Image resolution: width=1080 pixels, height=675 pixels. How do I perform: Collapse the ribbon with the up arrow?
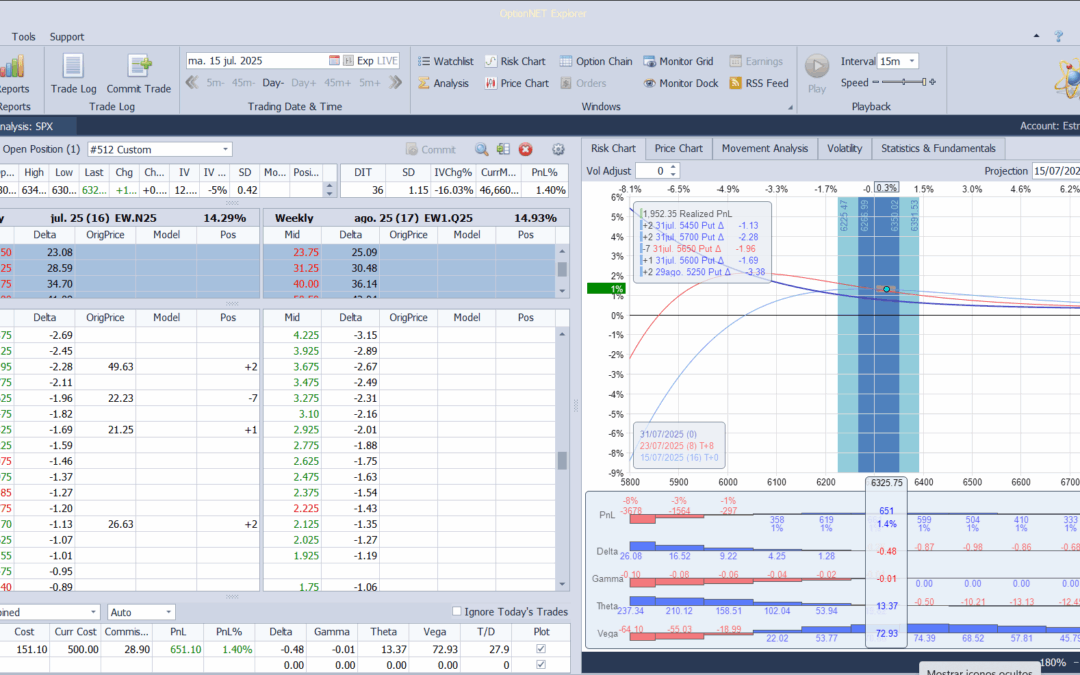coord(1037,36)
